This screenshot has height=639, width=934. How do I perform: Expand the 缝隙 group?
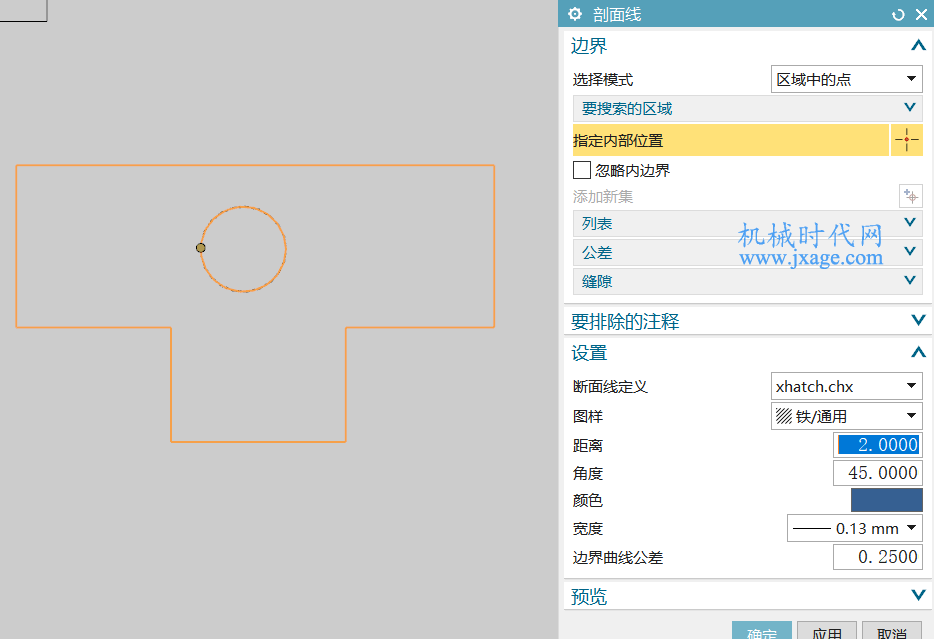[748, 281]
